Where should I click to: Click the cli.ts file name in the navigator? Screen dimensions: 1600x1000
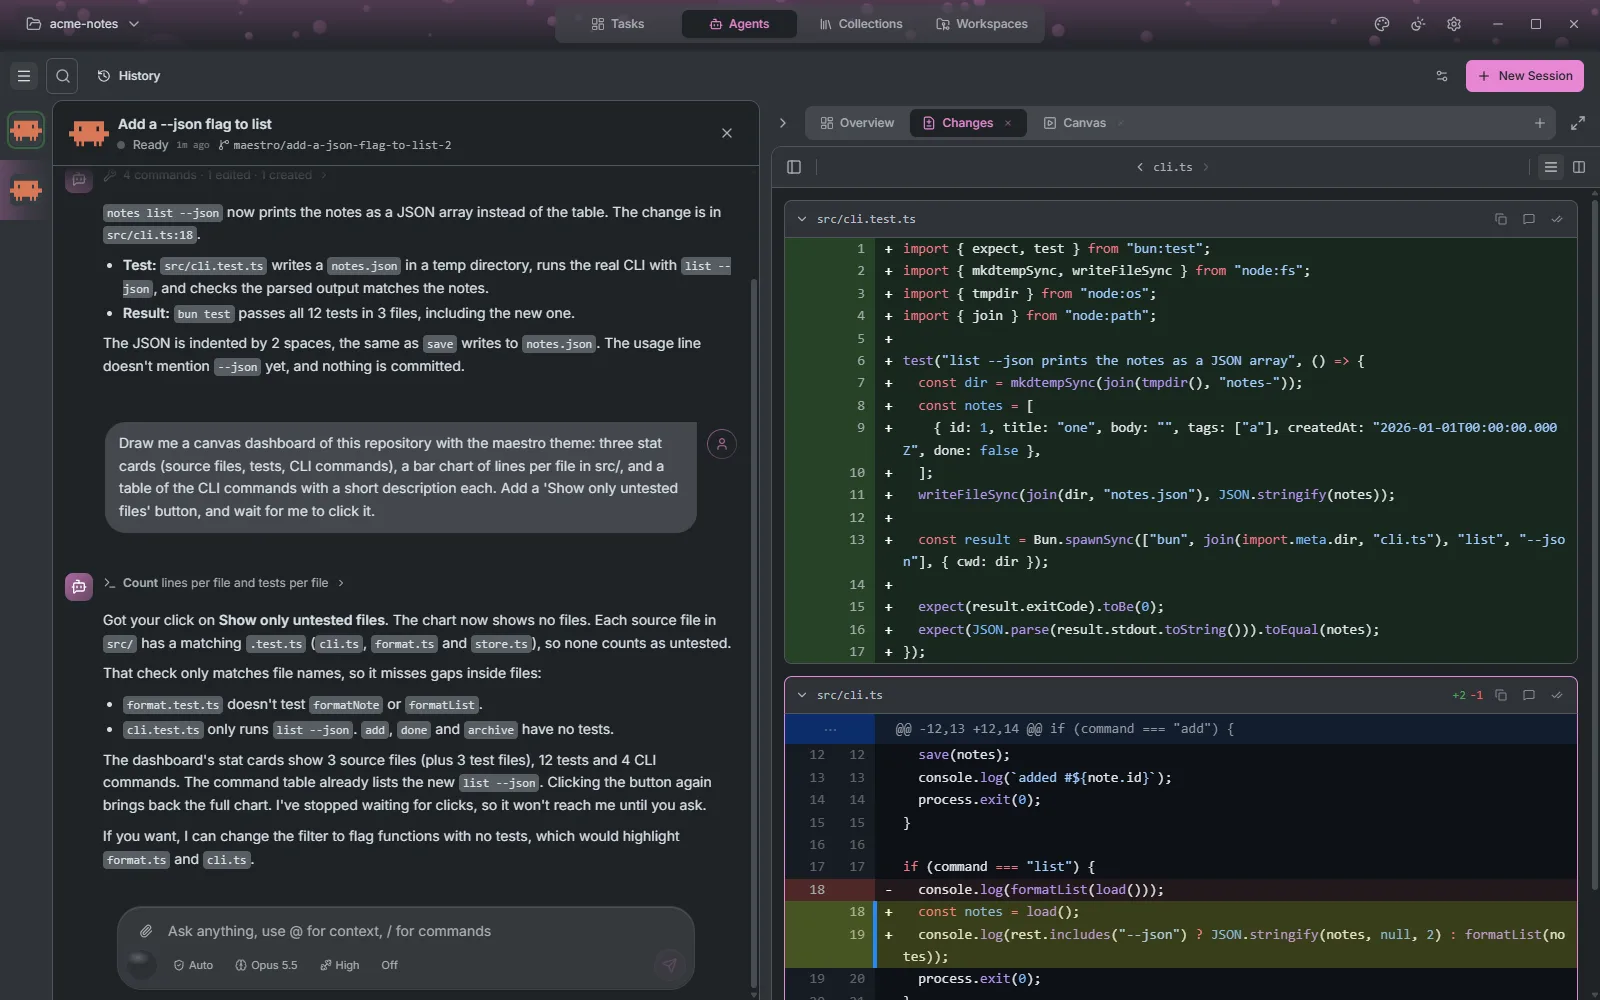1172,167
